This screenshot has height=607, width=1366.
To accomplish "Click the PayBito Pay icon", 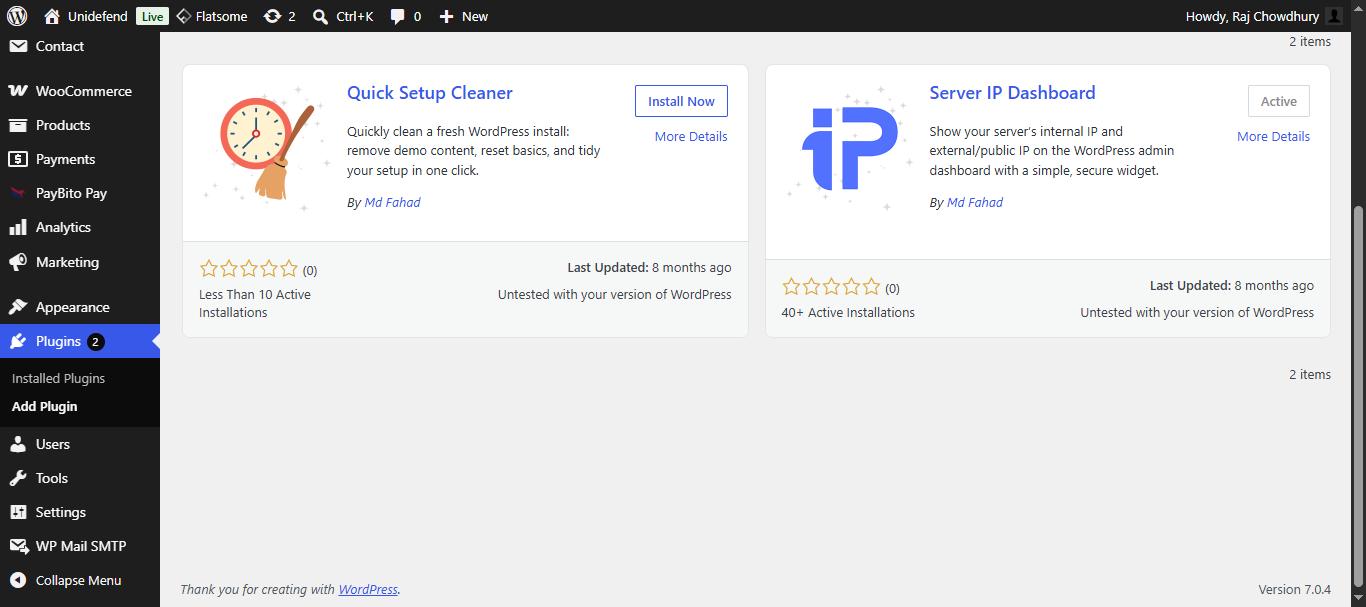I will 18,193.
